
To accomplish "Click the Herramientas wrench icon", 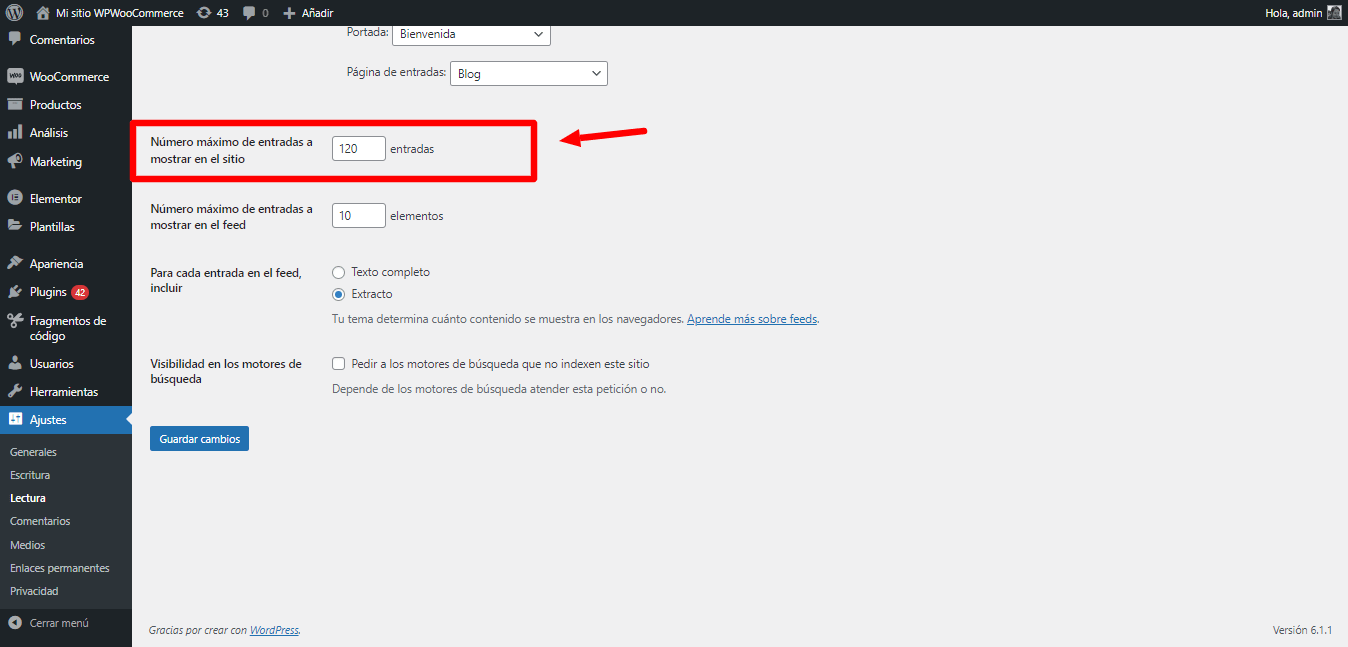I will tap(15, 392).
